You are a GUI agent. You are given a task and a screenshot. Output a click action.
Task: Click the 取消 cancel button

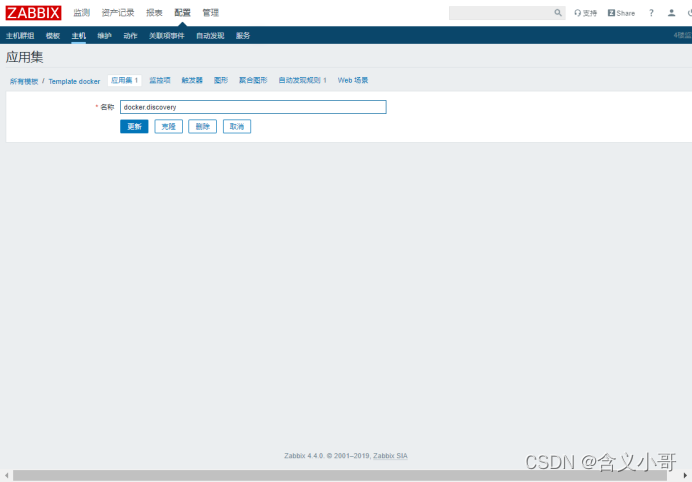coord(237,127)
